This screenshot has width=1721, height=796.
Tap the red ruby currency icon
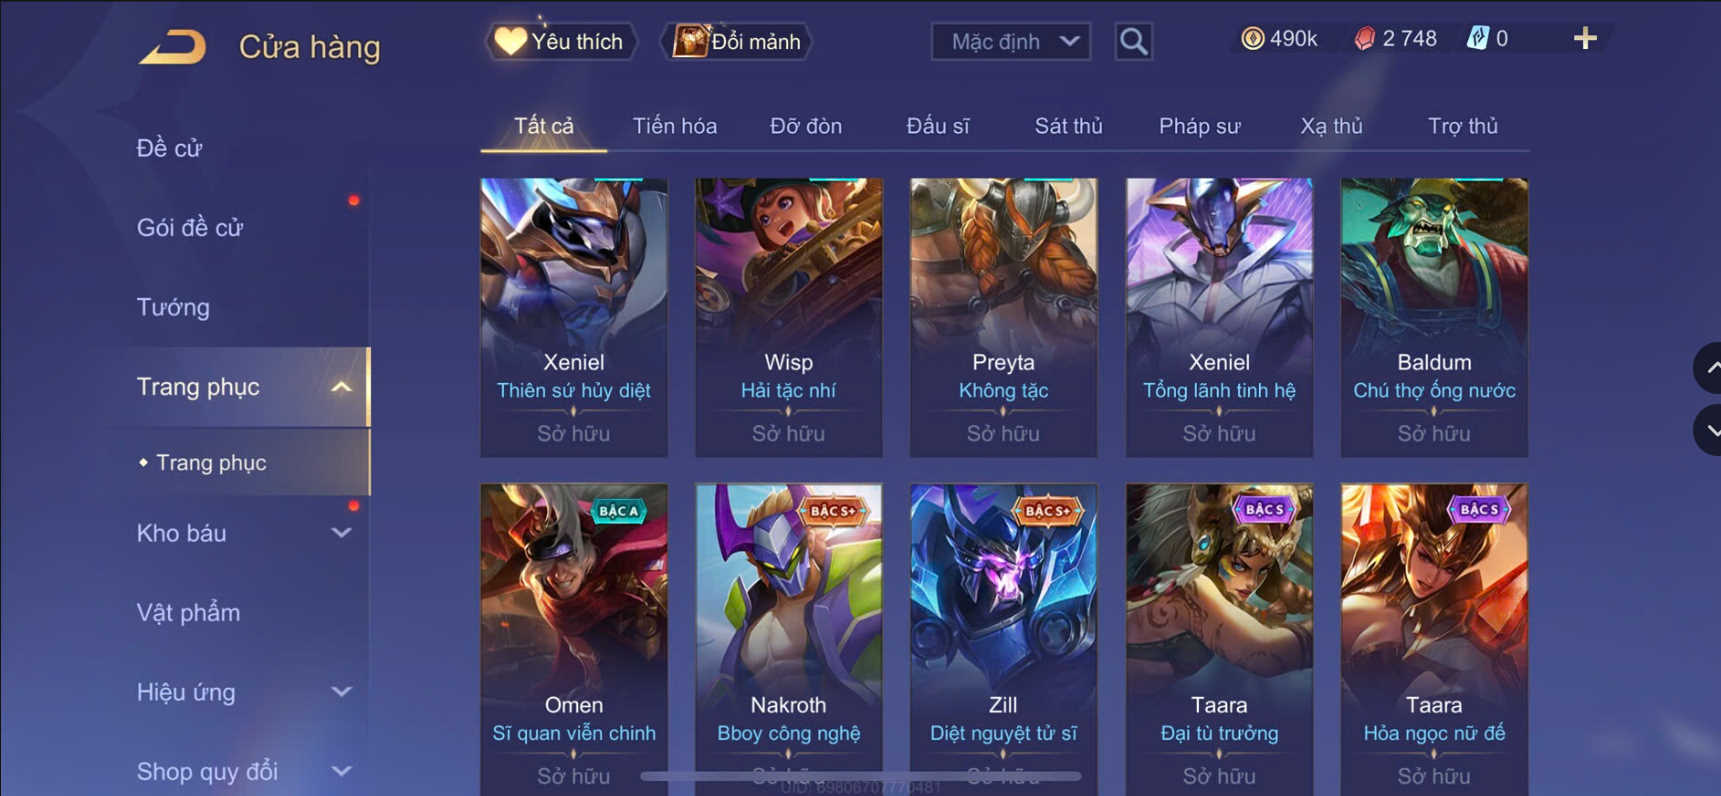click(1365, 39)
